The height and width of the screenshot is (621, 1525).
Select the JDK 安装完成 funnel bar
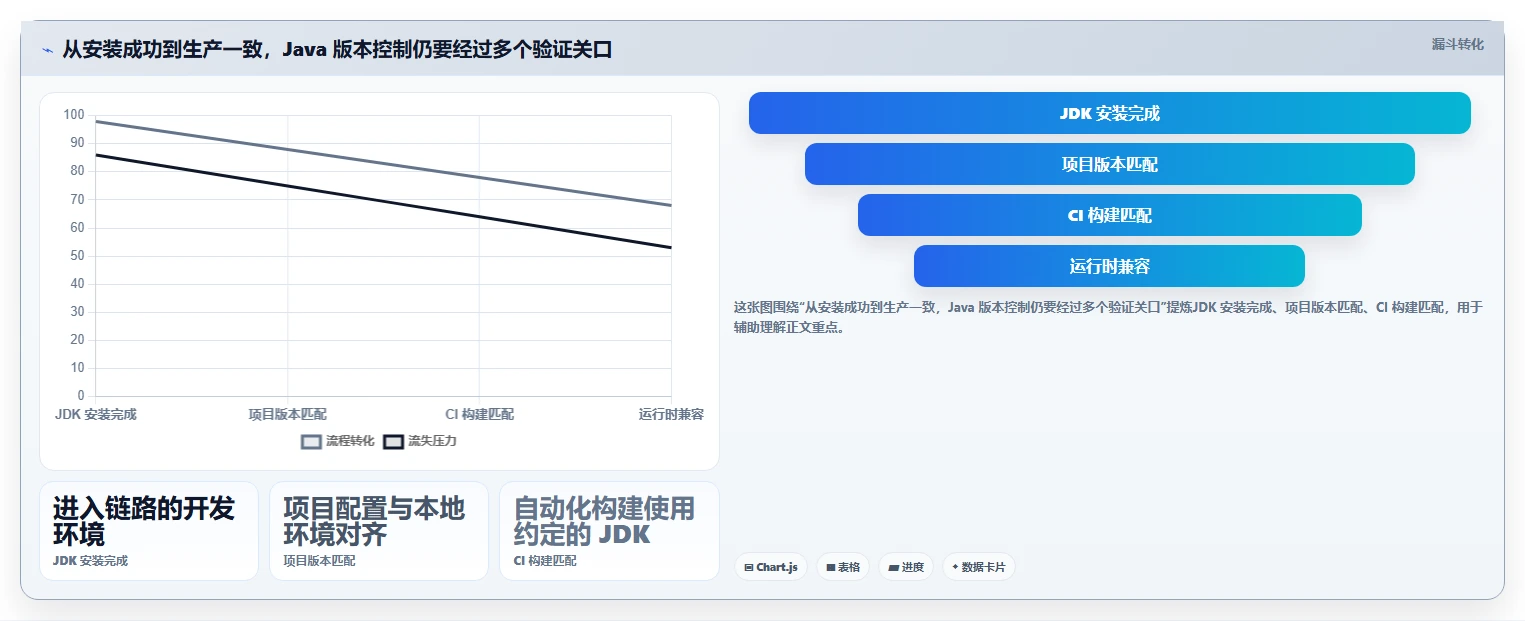click(x=1109, y=113)
